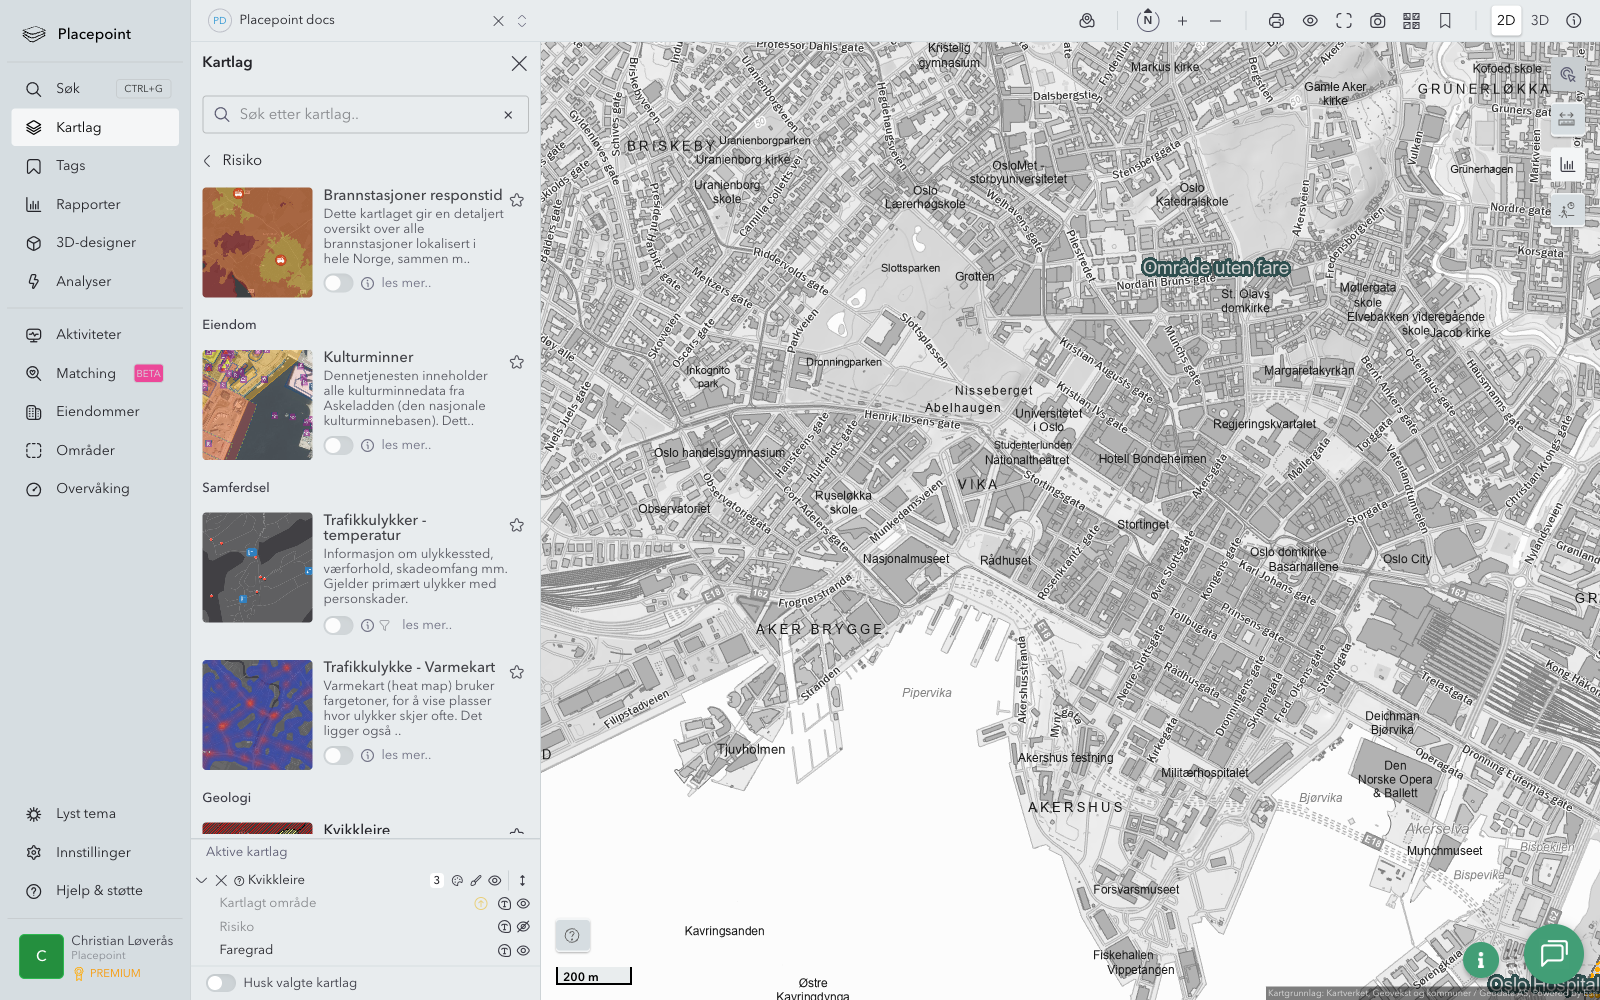1600x1000 pixels.
Task: Favorite the Kulturminner layer with star
Action: click(x=517, y=362)
